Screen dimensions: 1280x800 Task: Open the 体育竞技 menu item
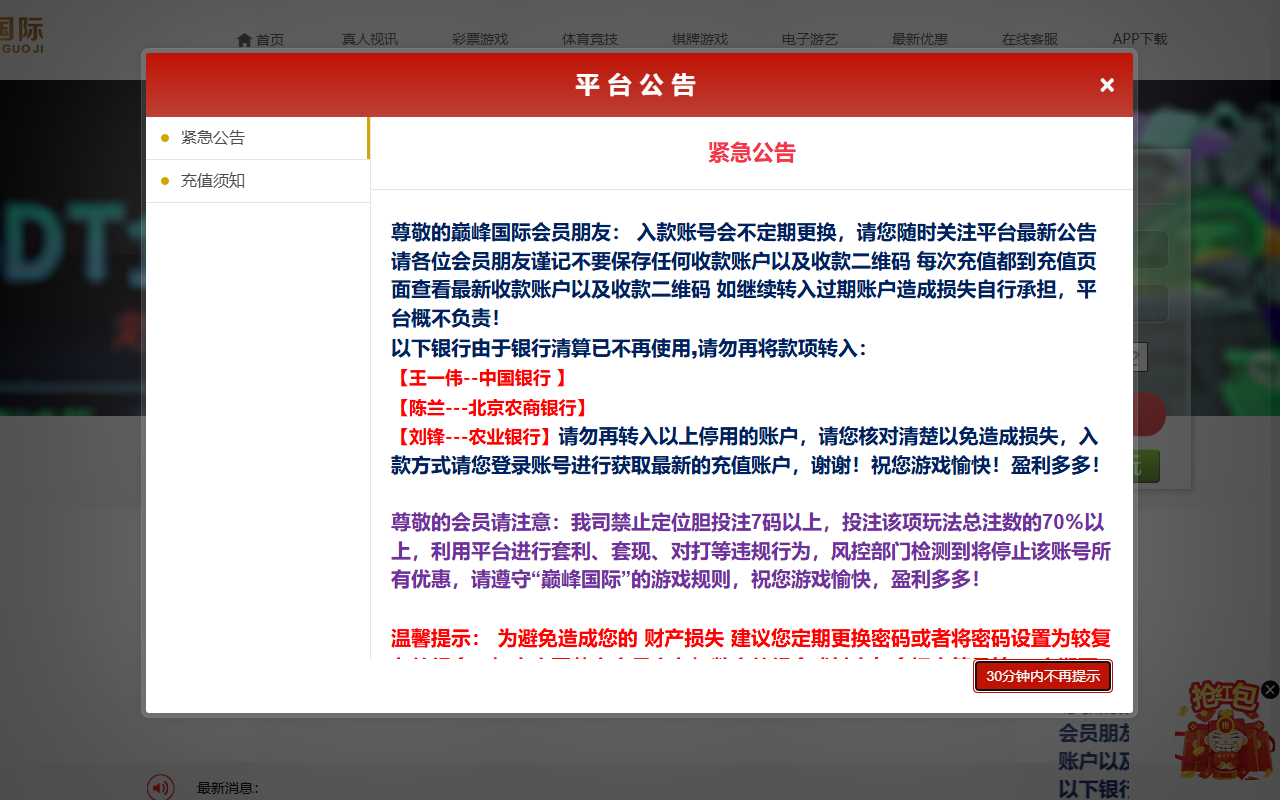tap(590, 40)
